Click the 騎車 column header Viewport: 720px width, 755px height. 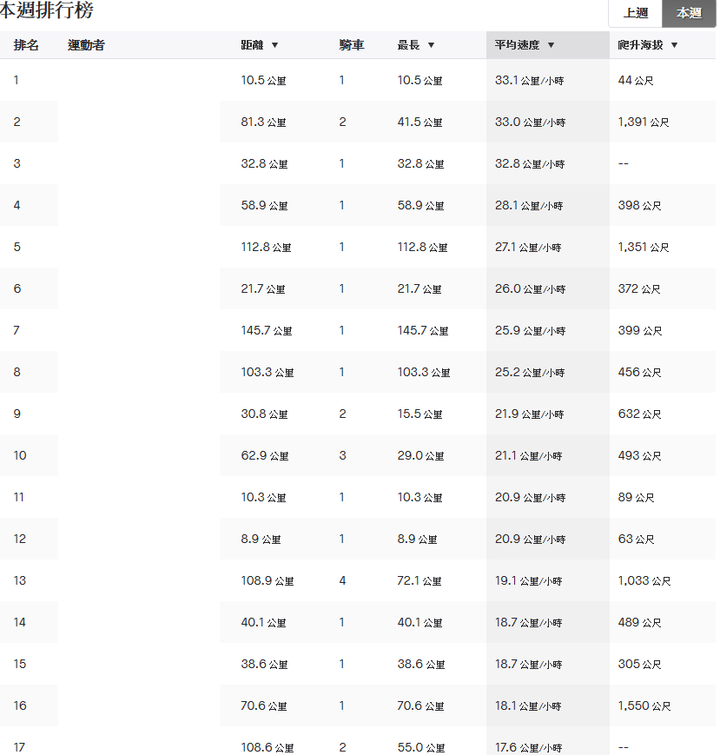[351, 45]
